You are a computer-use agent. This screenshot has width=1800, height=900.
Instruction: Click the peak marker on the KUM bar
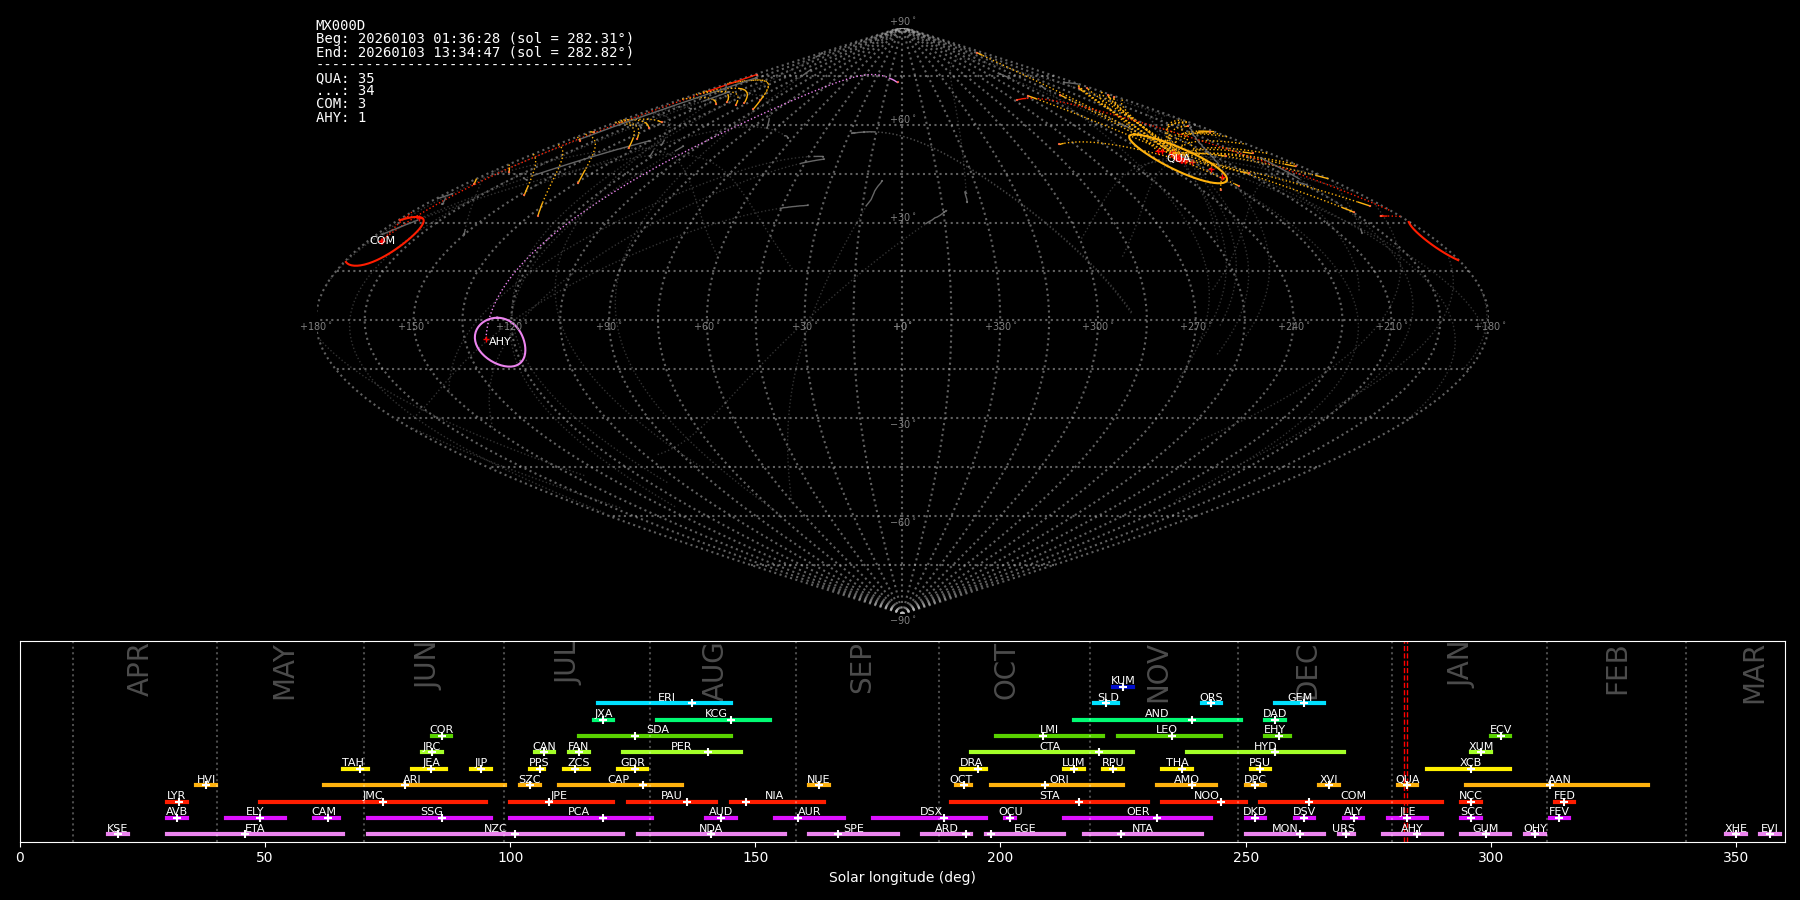[1122, 687]
